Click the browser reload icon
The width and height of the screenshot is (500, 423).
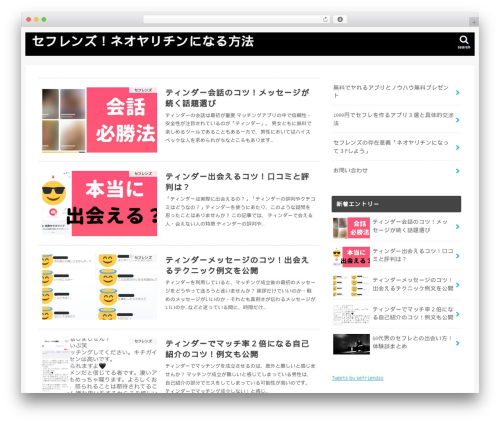click(x=325, y=19)
